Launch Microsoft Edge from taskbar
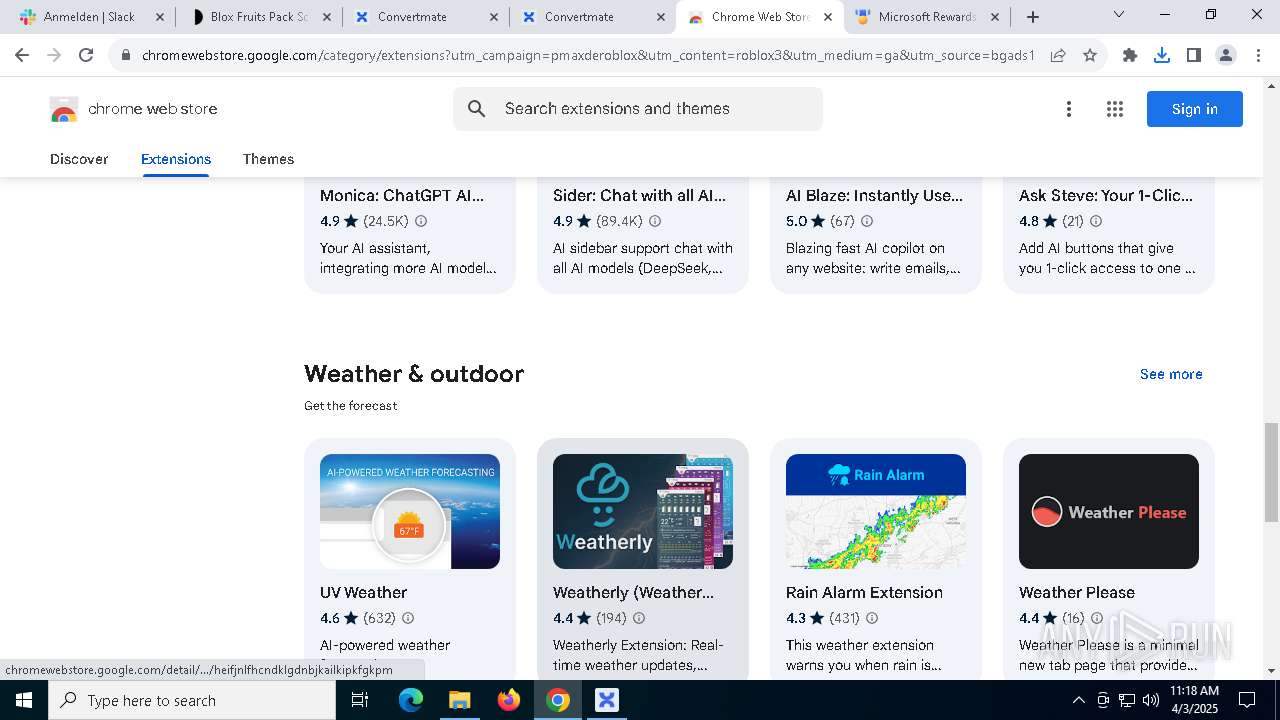Image resolution: width=1280 pixels, height=720 pixels. (x=411, y=700)
